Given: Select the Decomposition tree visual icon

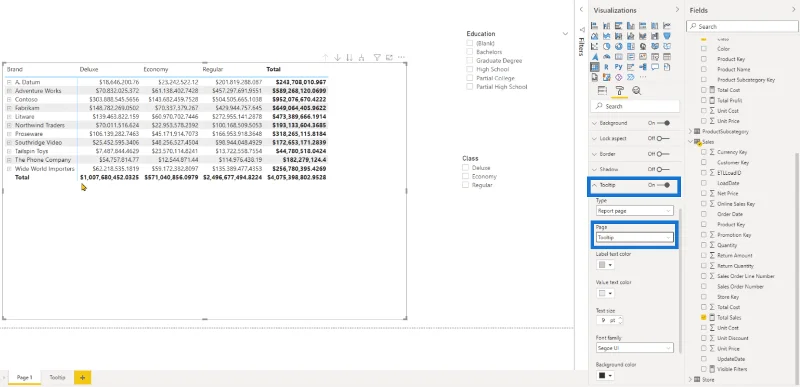Looking at the screenshot, I should (x=643, y=67).
